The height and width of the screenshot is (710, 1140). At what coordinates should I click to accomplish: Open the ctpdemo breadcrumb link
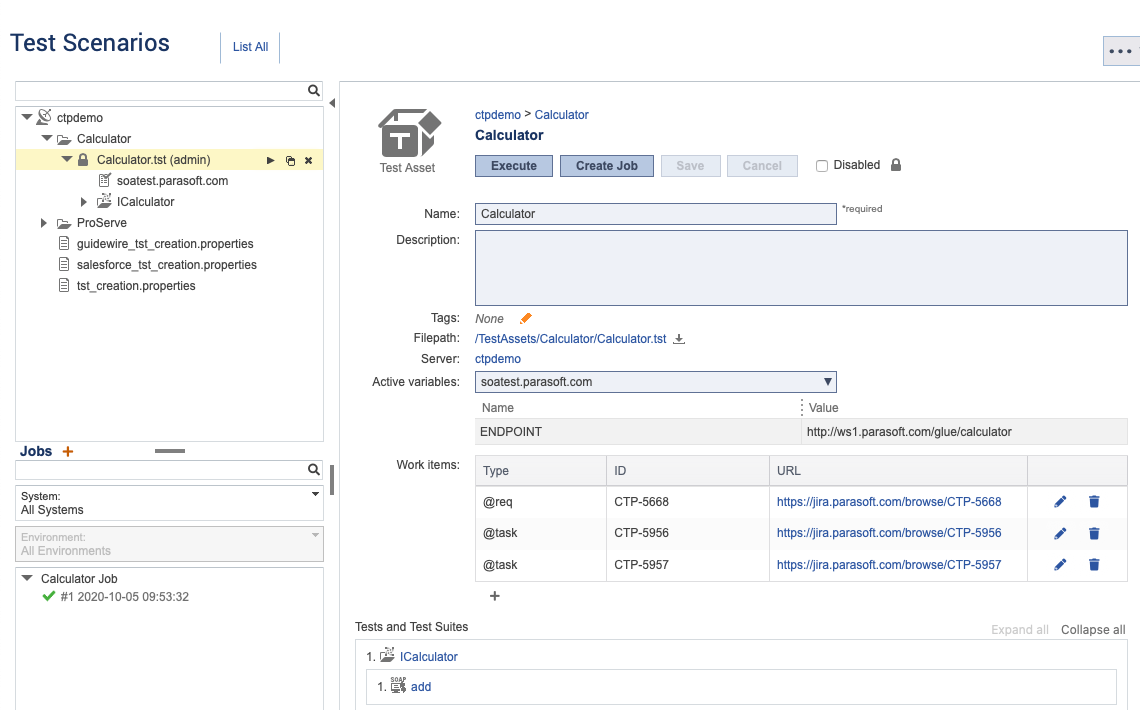pos(497,115)
